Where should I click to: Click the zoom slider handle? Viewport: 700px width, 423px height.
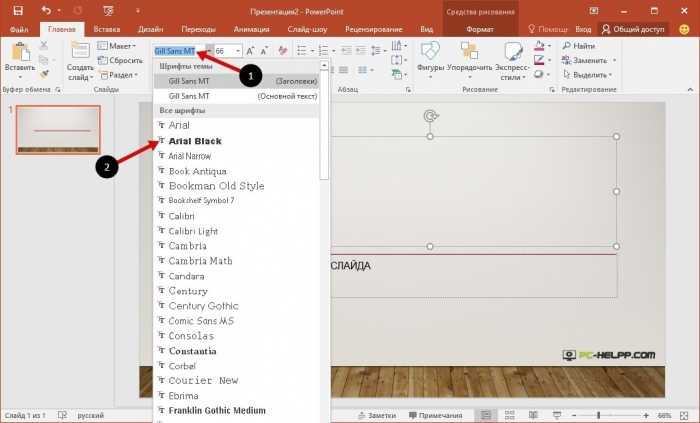click(599, 415)
